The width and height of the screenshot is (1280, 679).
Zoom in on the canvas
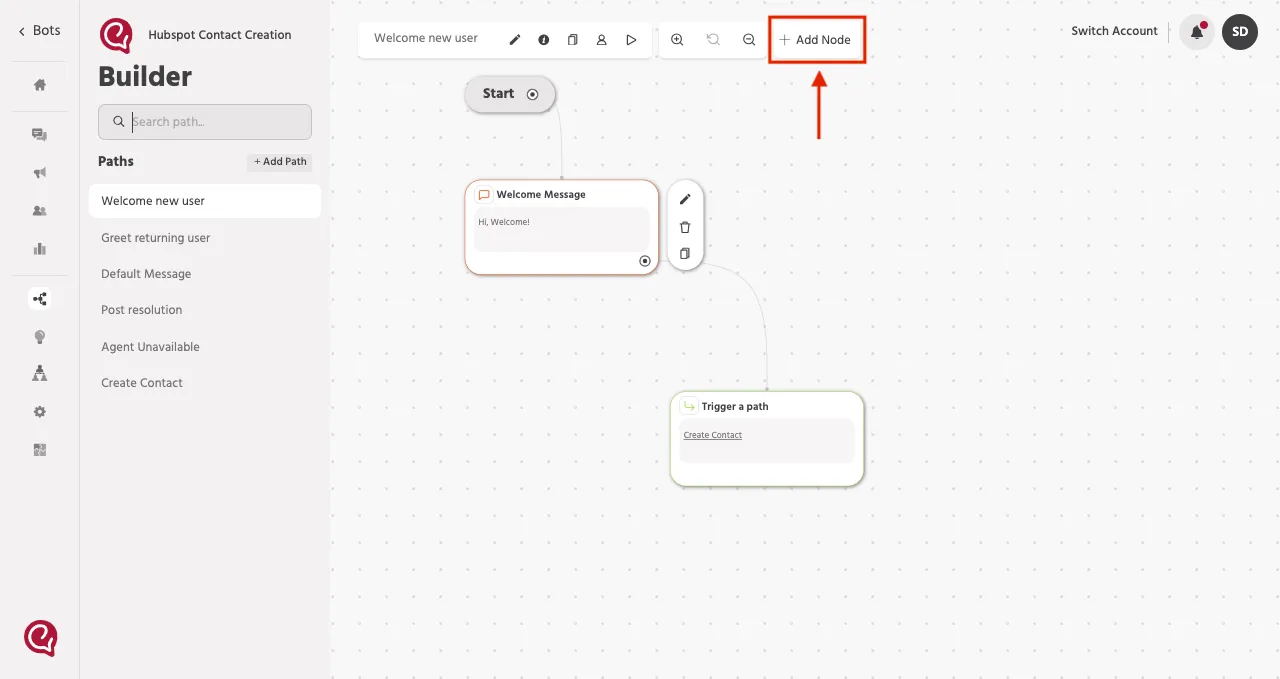tap(677, 40)
